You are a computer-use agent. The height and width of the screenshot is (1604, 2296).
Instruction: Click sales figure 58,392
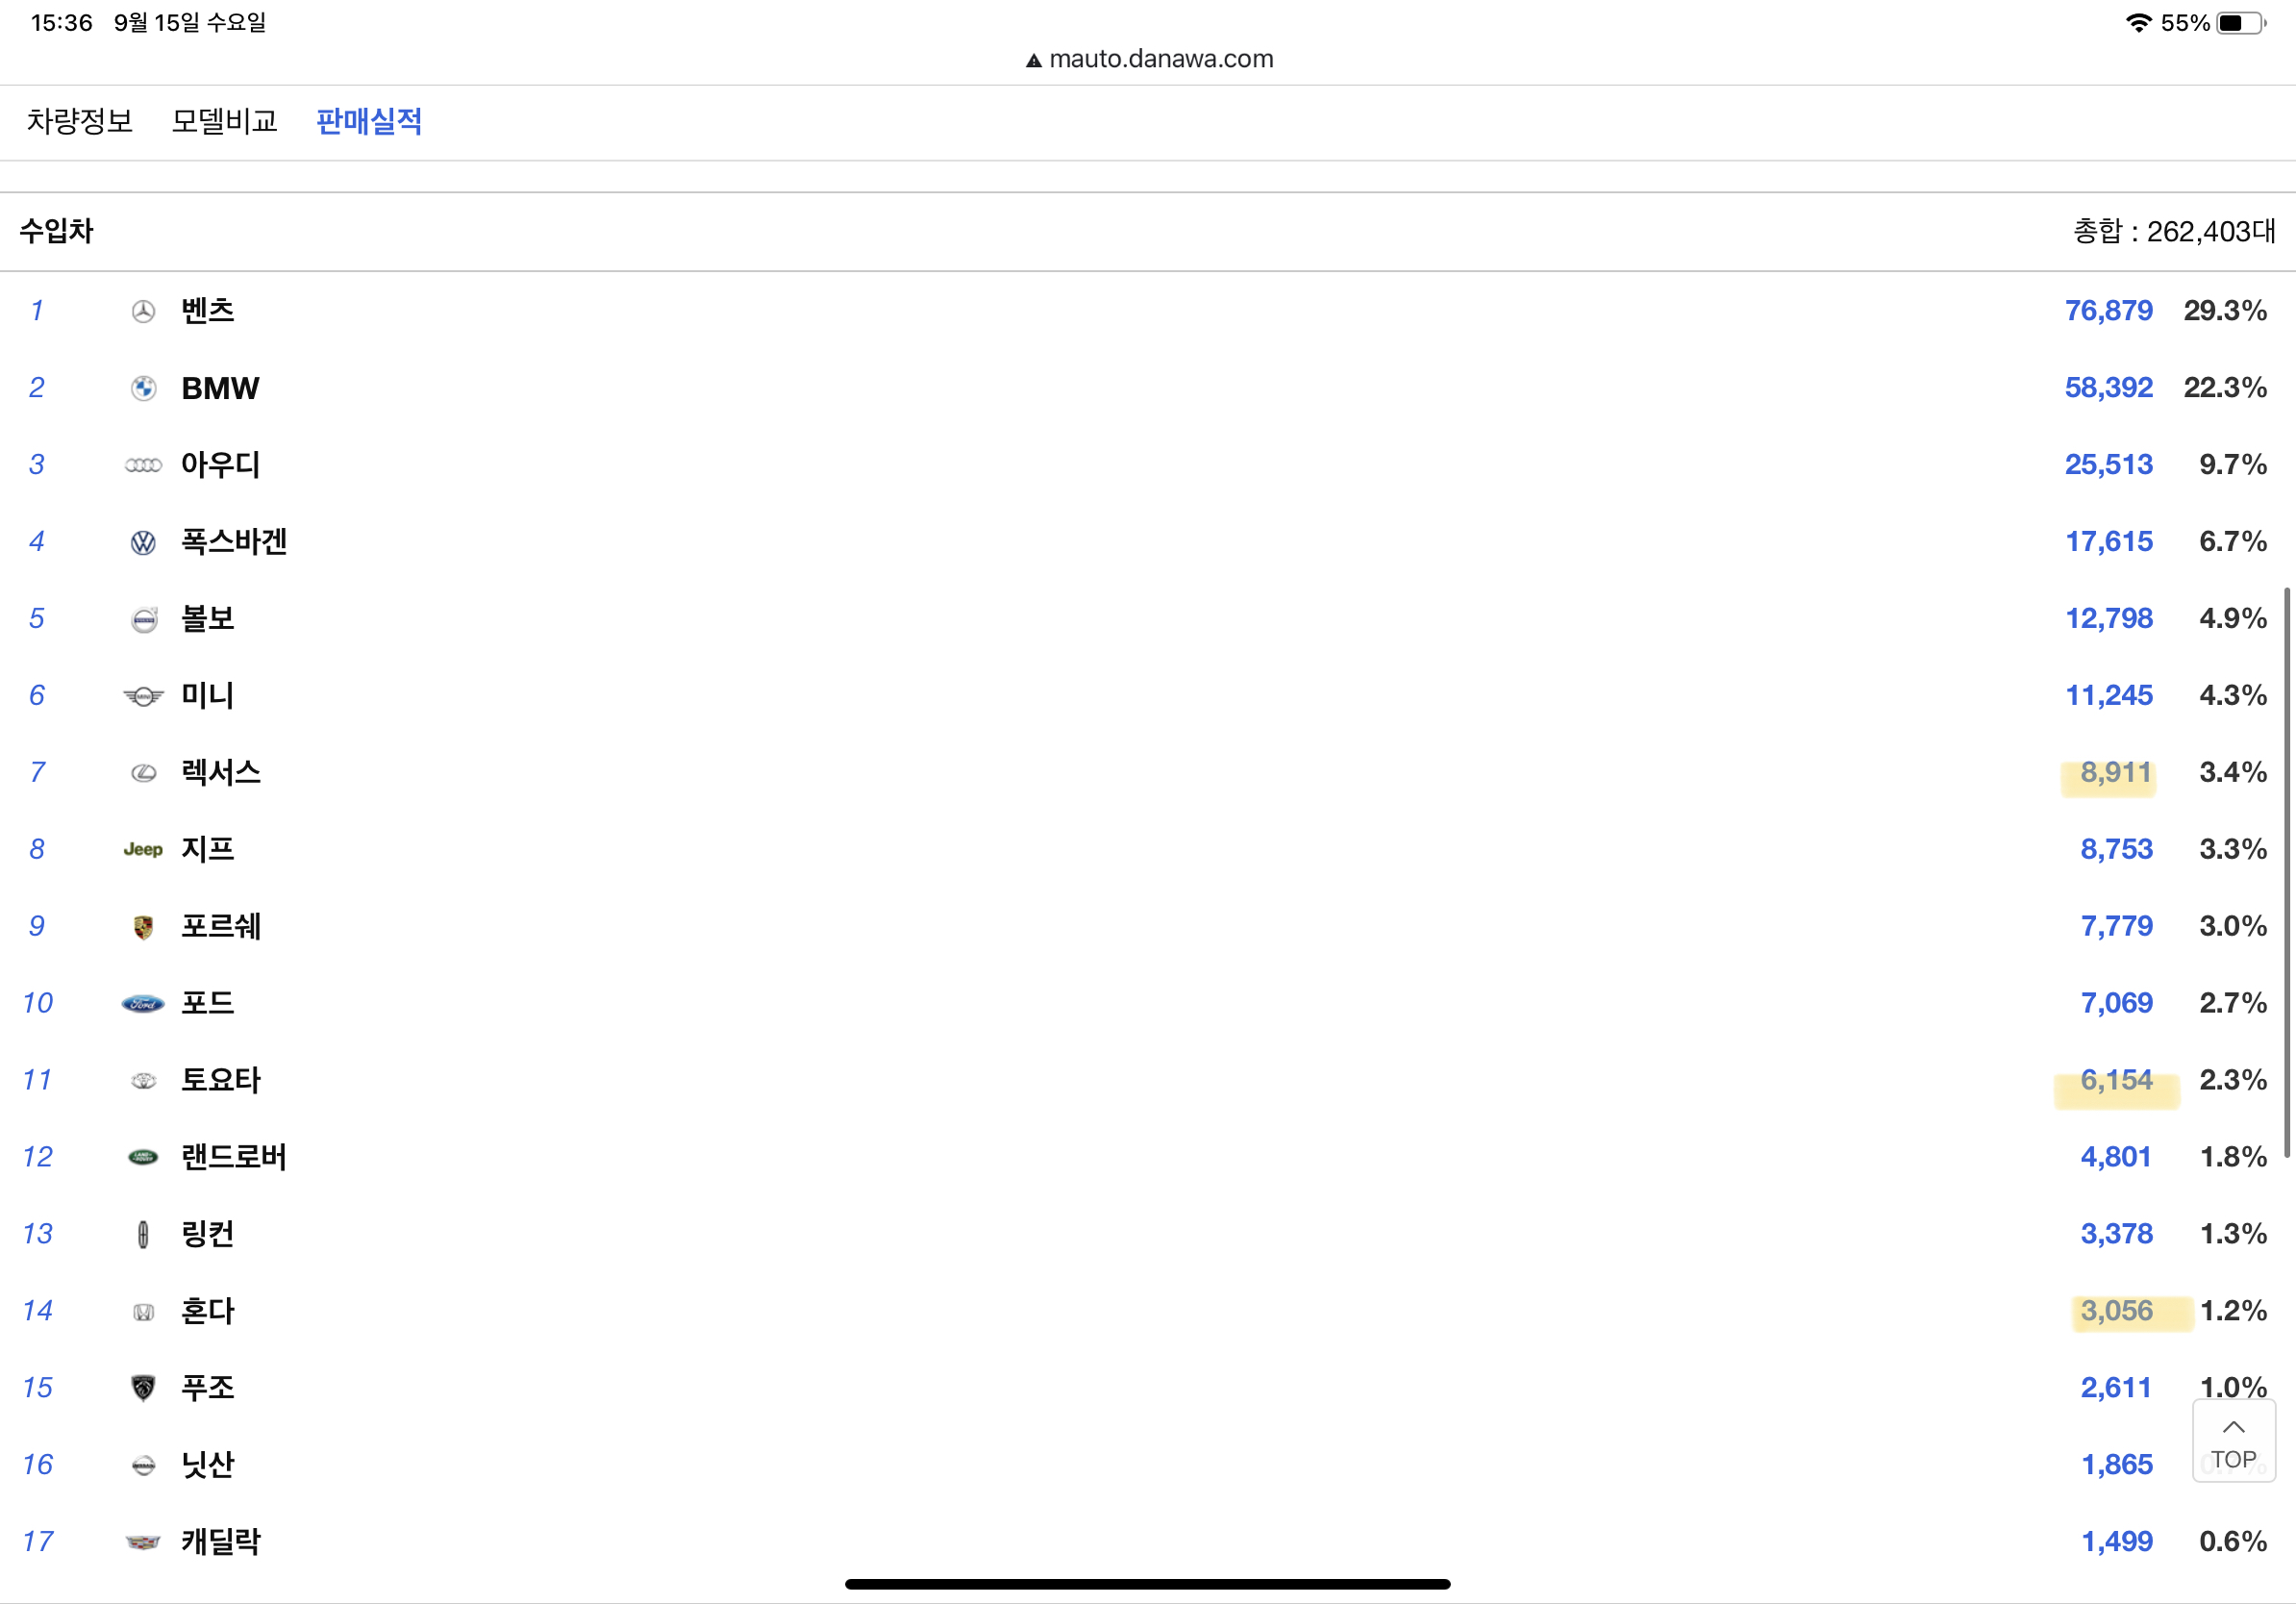(2109, 388)
